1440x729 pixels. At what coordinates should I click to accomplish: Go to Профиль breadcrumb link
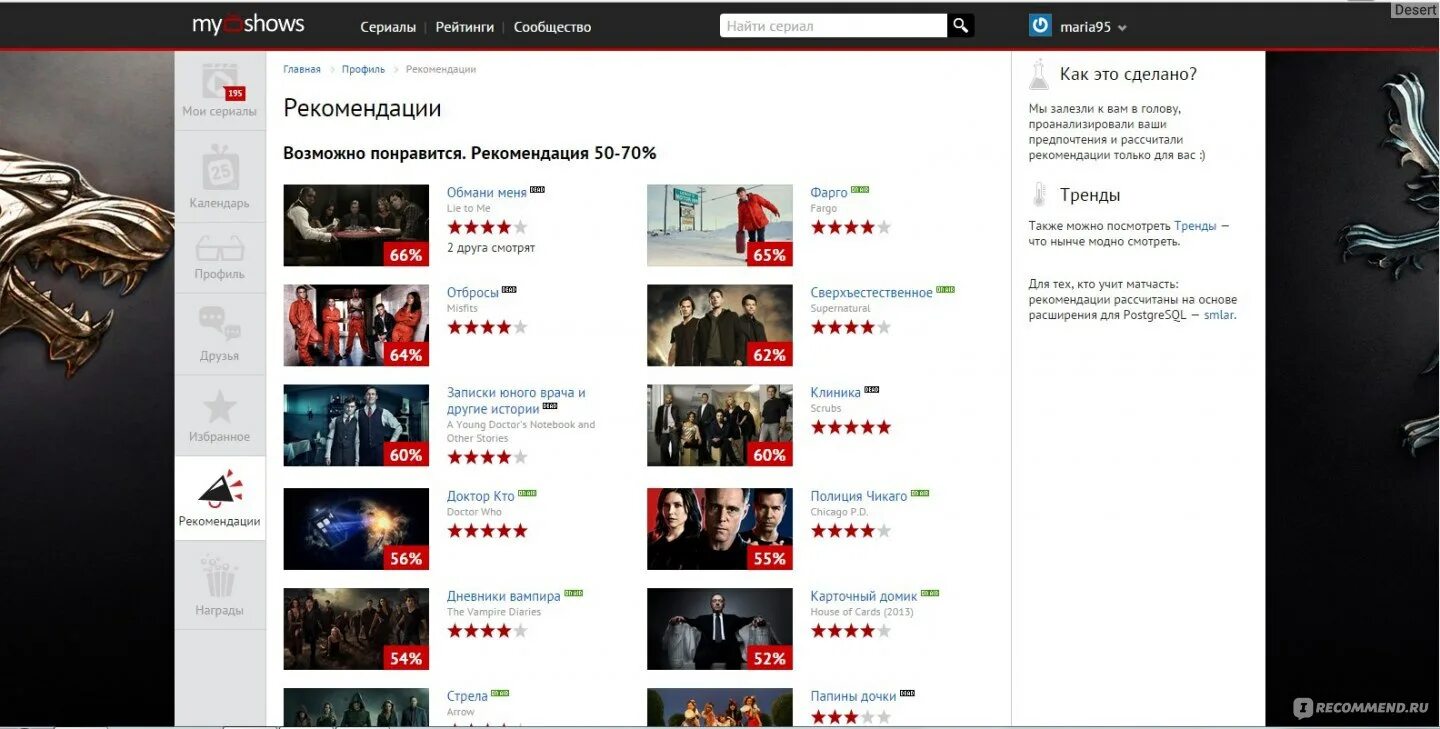coord(363,70)
